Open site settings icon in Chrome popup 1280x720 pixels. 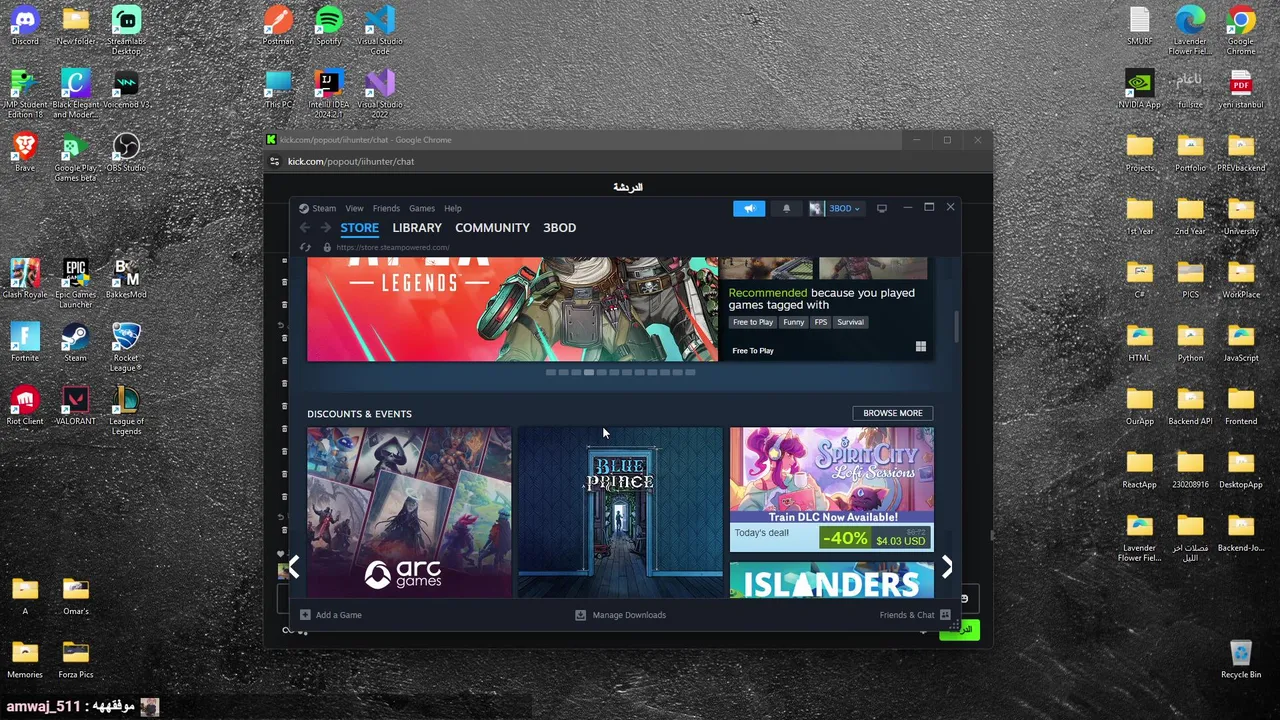click(274, 162)
